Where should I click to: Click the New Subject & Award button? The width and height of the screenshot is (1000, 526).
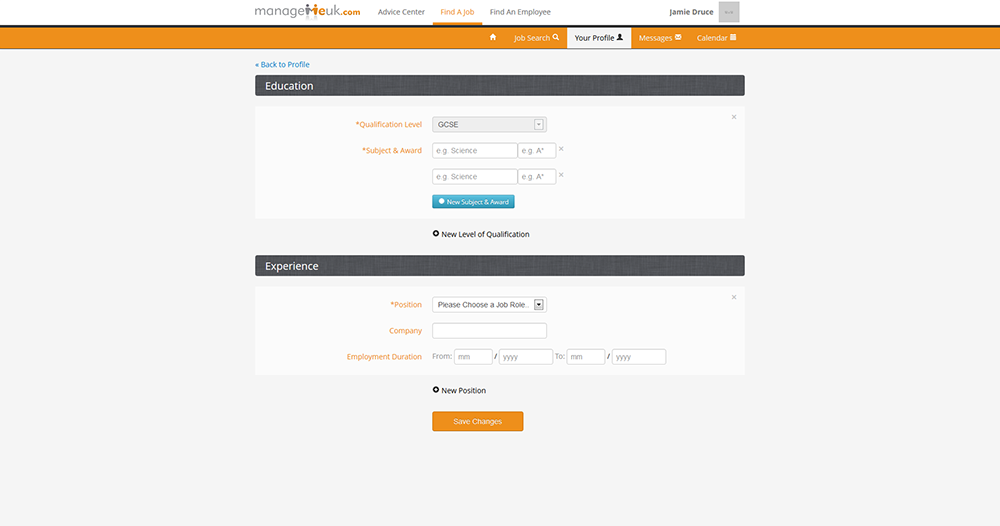[x=473, y=202]
